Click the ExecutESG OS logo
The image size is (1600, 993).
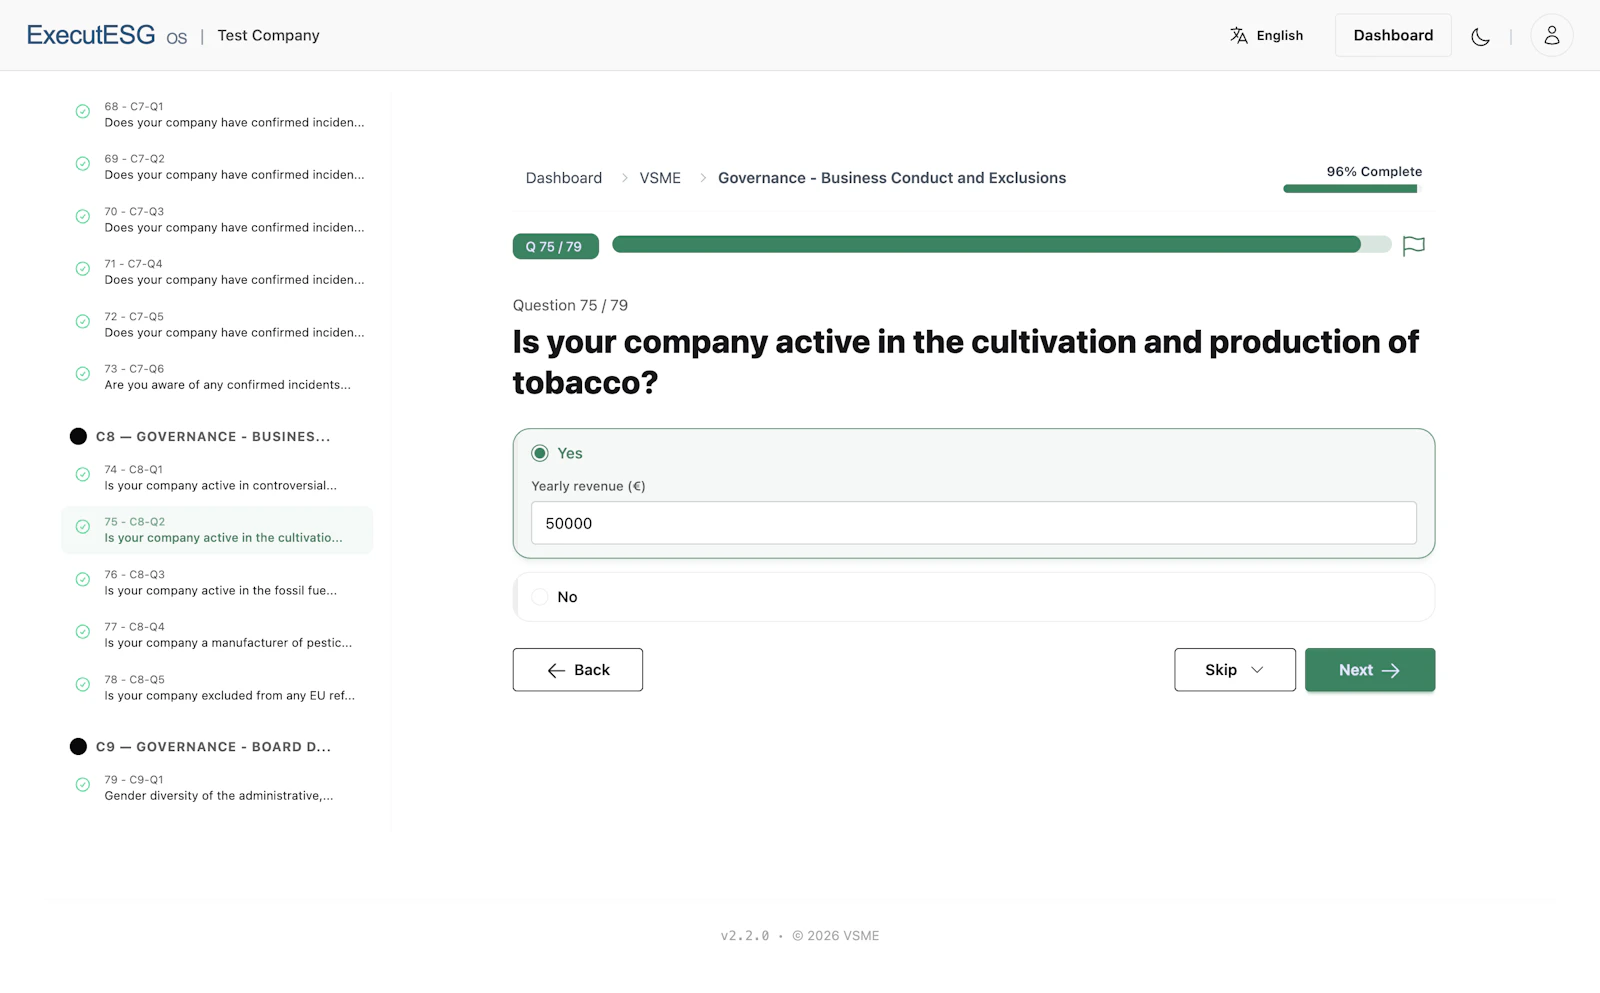(107, 35)
